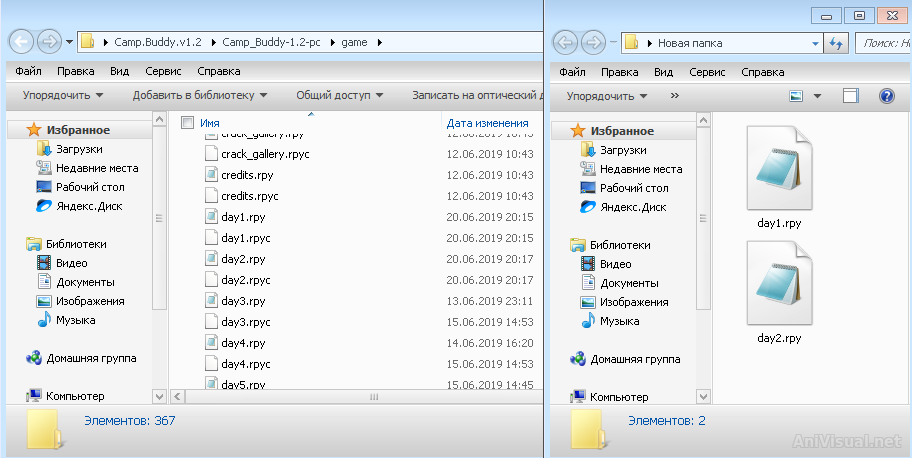
Task: Toggle the preview pane button
Action: 850,96
